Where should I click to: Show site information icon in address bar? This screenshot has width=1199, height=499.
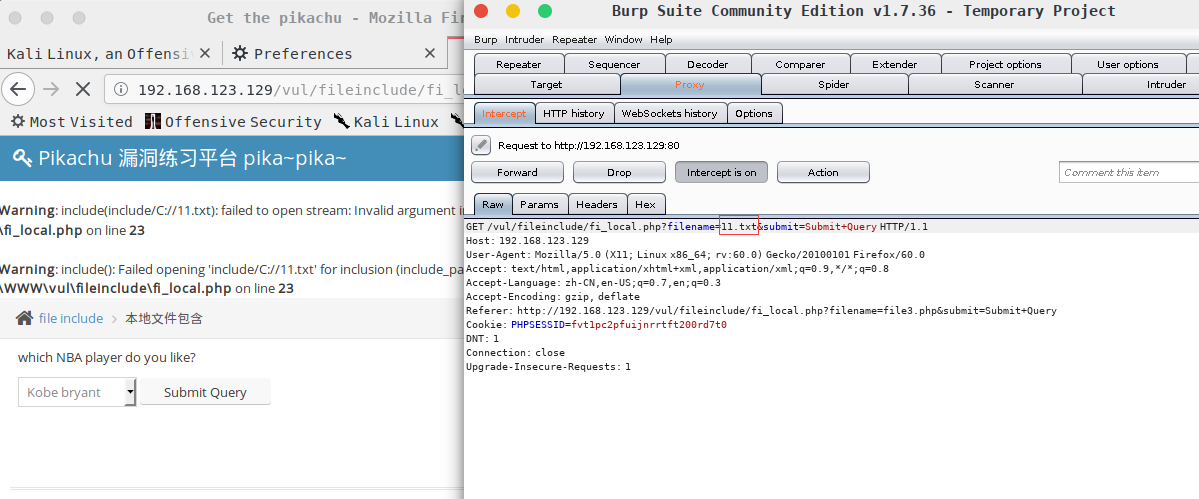(x=121, y=90)
